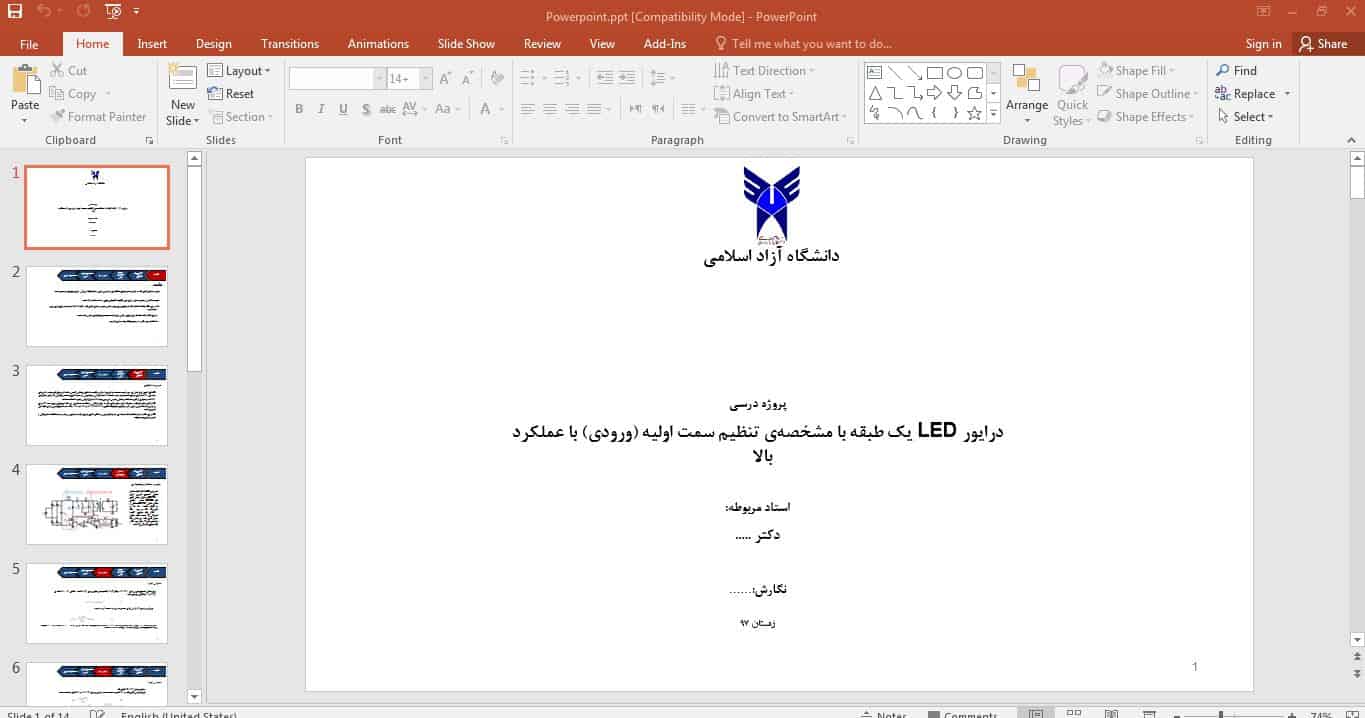Select the rectangle shape in shapes gallery
This screenshot has height=718, width=1365.
click(934, 73)
